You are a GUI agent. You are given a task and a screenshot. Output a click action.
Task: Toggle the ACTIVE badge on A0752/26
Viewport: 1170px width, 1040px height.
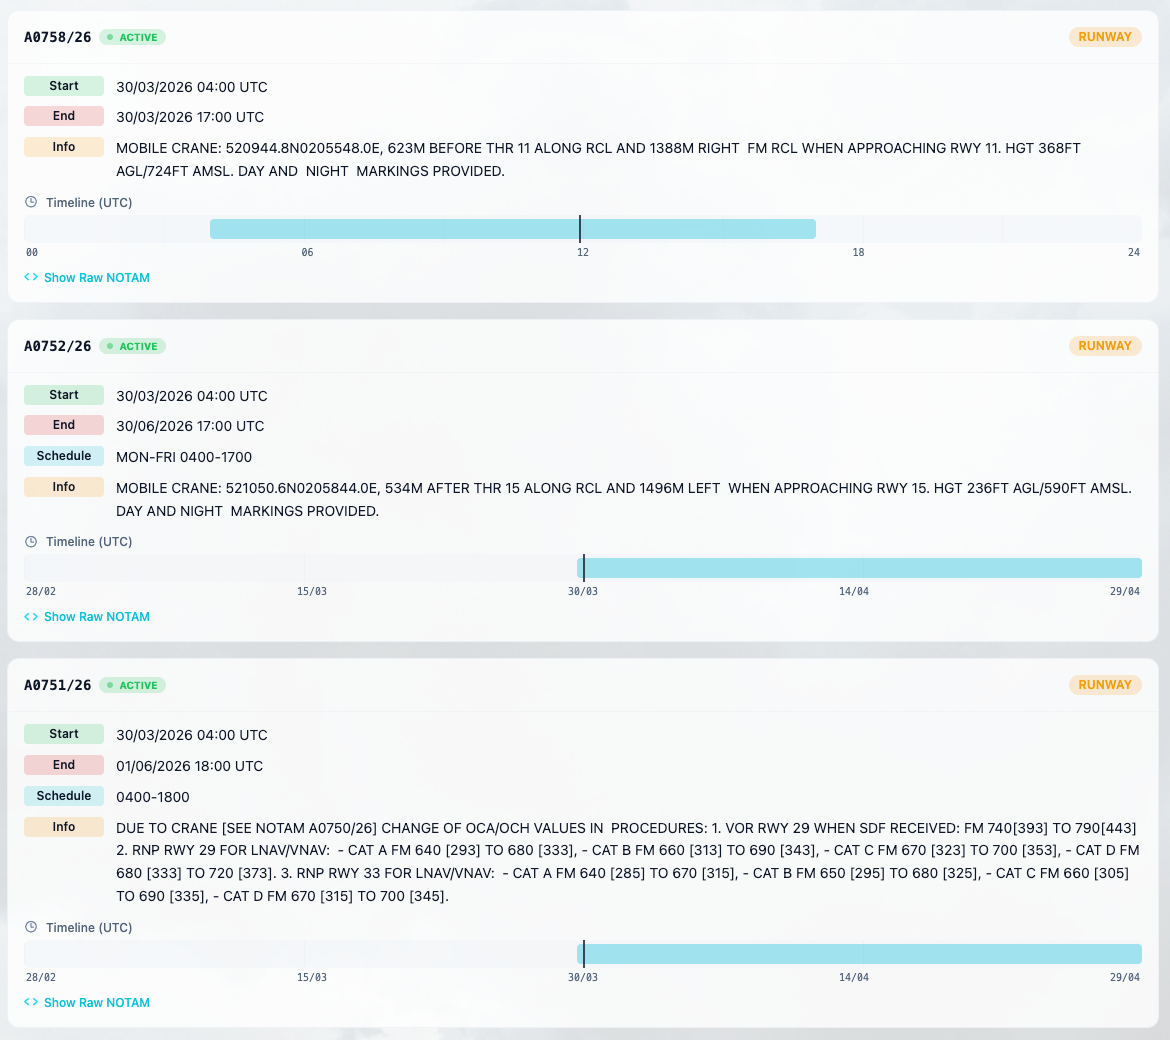tap(133, 346)
